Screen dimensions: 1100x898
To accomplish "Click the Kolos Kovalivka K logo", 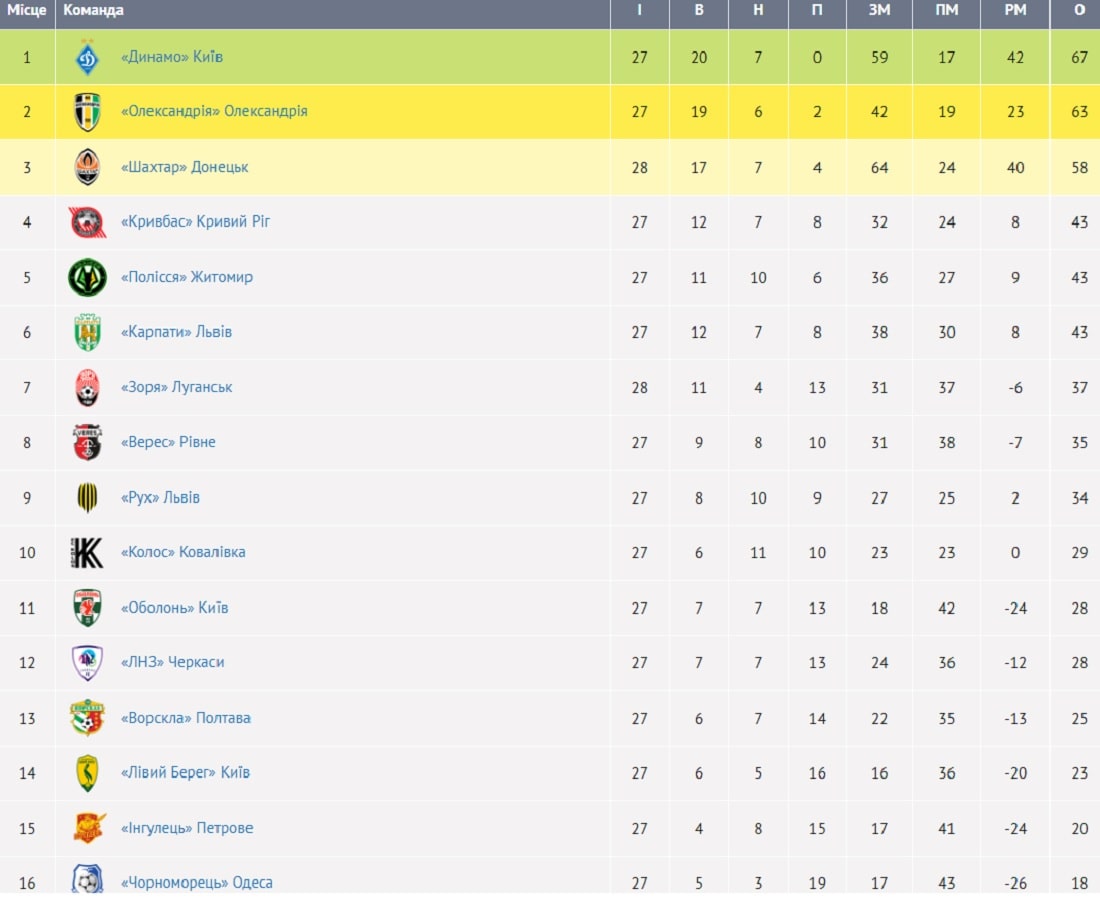I will (88, 553).
